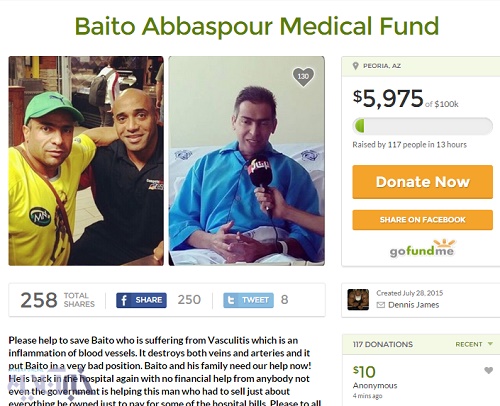Click the Dennis James contact link
This screenshot has width=500, height=406.
click(413, 305)
